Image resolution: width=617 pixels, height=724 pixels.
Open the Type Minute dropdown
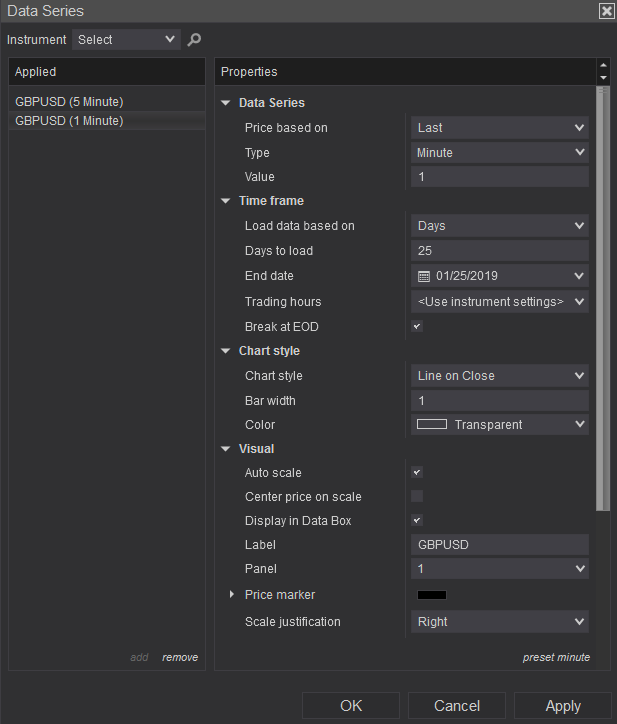click(x=500, y=153)
